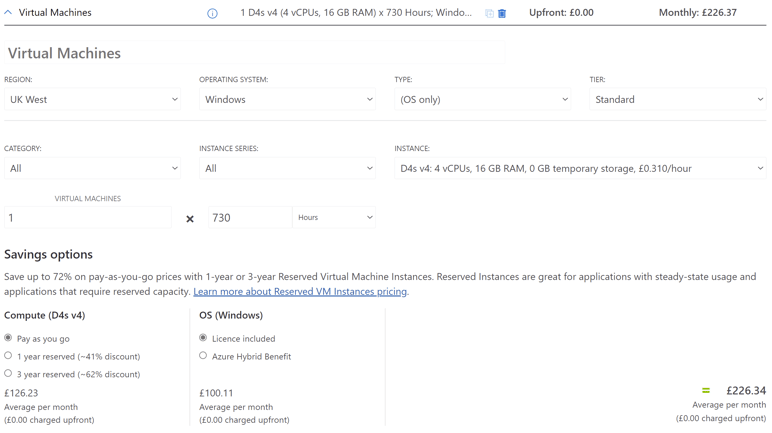Collapse the Virtual Machines section chevron

(8, 13)
